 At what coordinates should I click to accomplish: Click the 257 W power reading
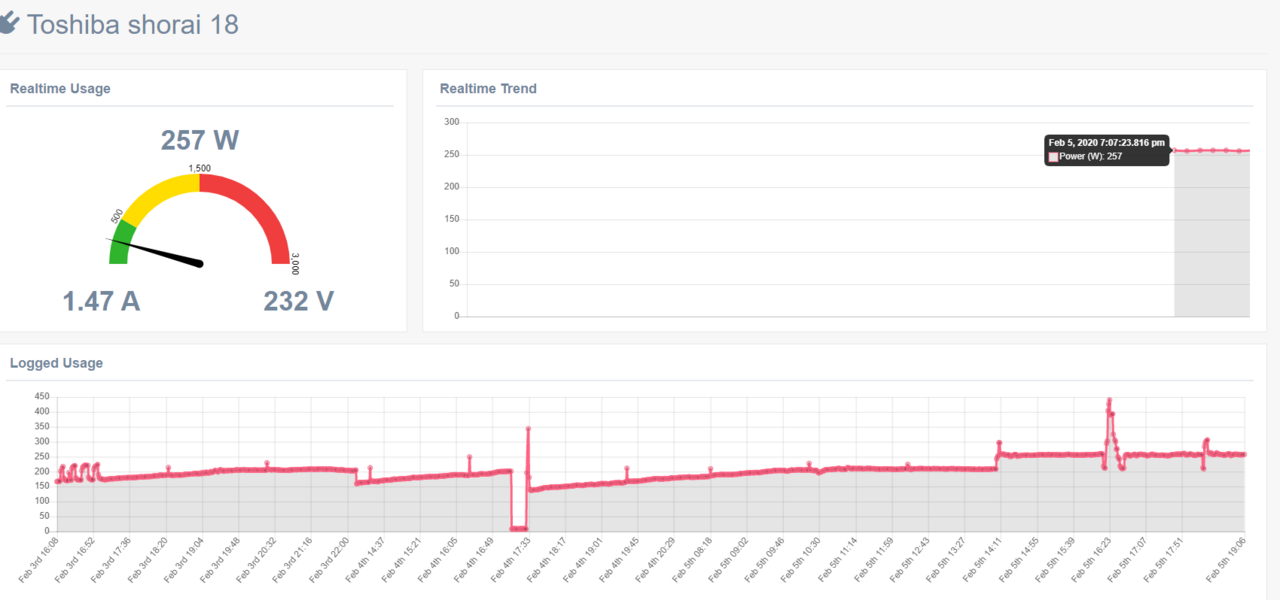(x=200, y=140)
